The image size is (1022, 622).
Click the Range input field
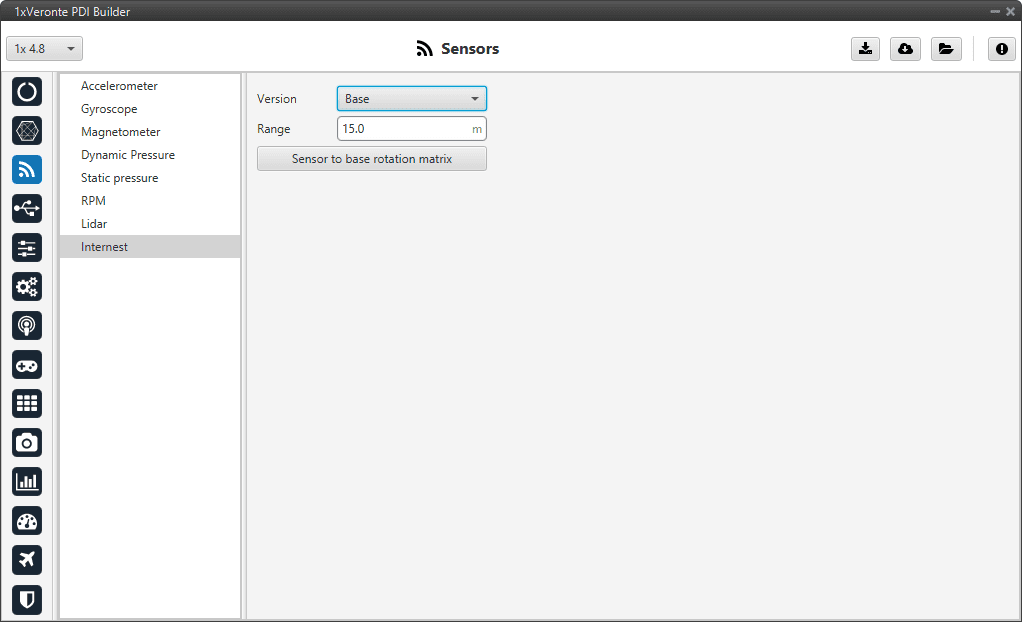point(404,129)
